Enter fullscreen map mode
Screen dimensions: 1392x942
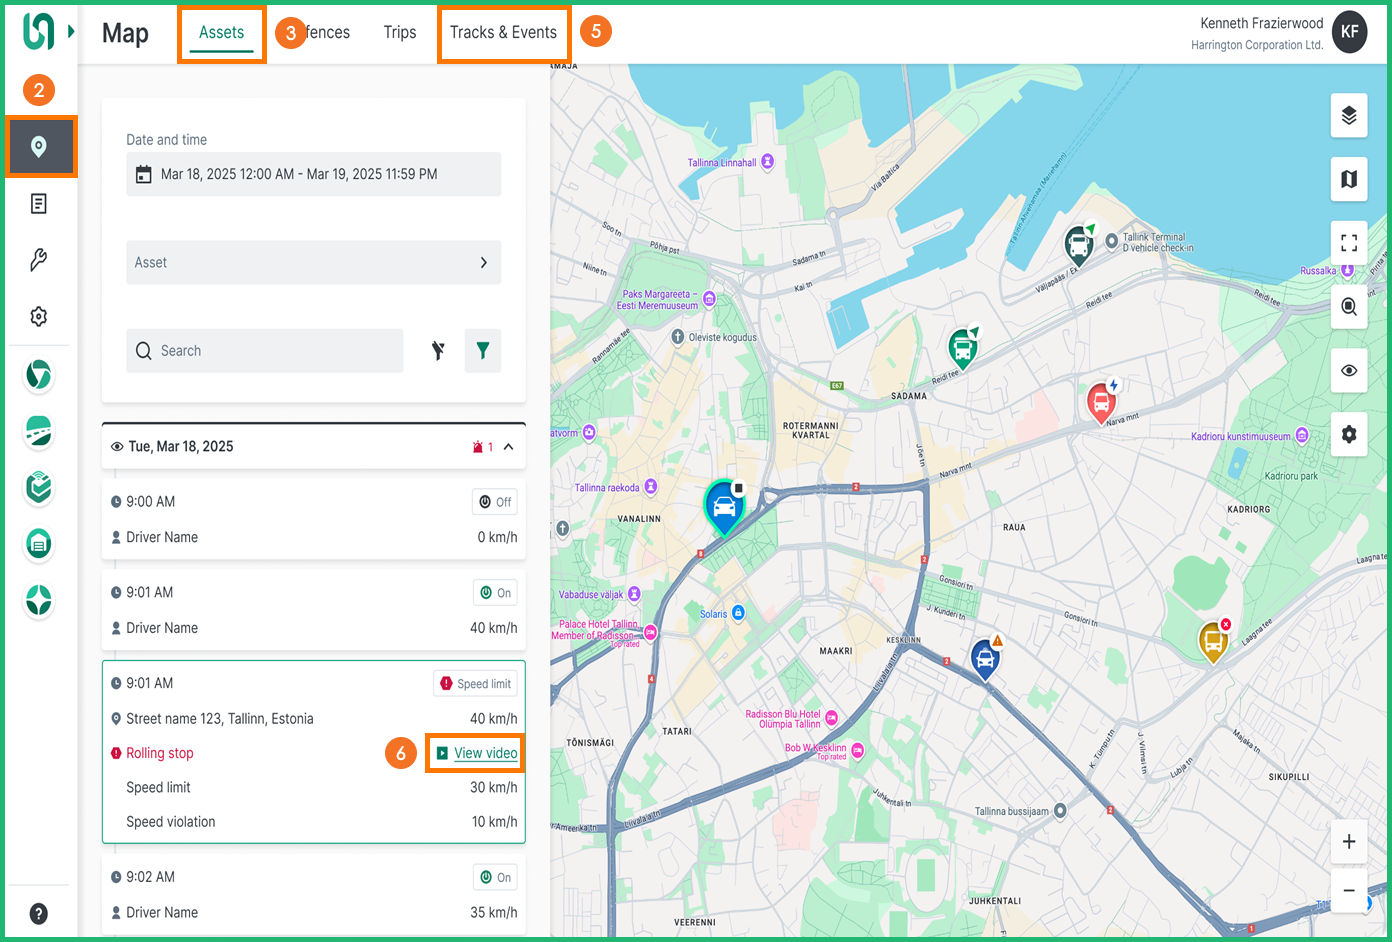(x=1348, y=243)
